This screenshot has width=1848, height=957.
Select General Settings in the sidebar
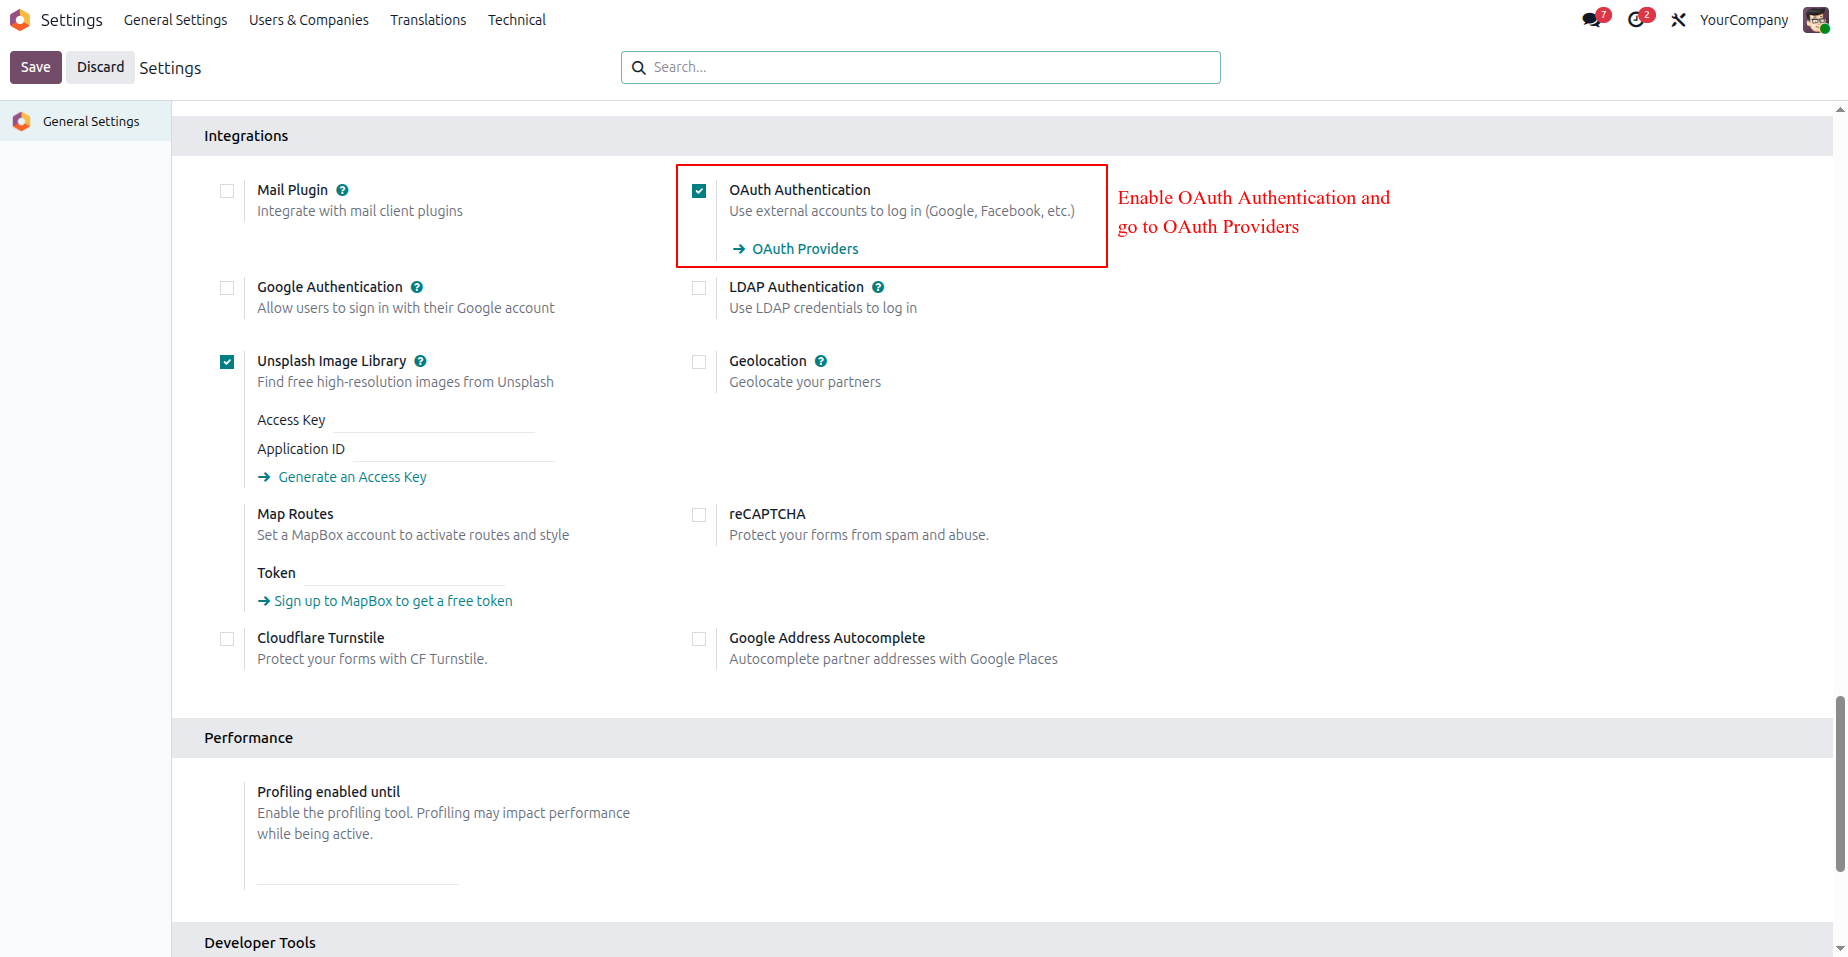[86, 121]
